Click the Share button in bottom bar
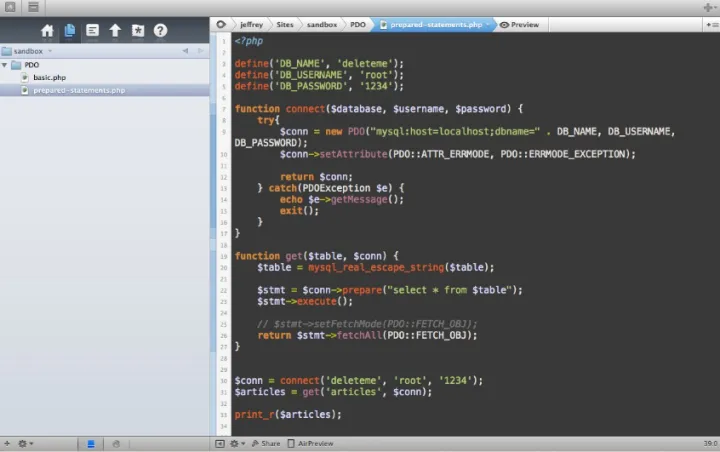This screenshot has width=720, height=452. coord(266,443)
